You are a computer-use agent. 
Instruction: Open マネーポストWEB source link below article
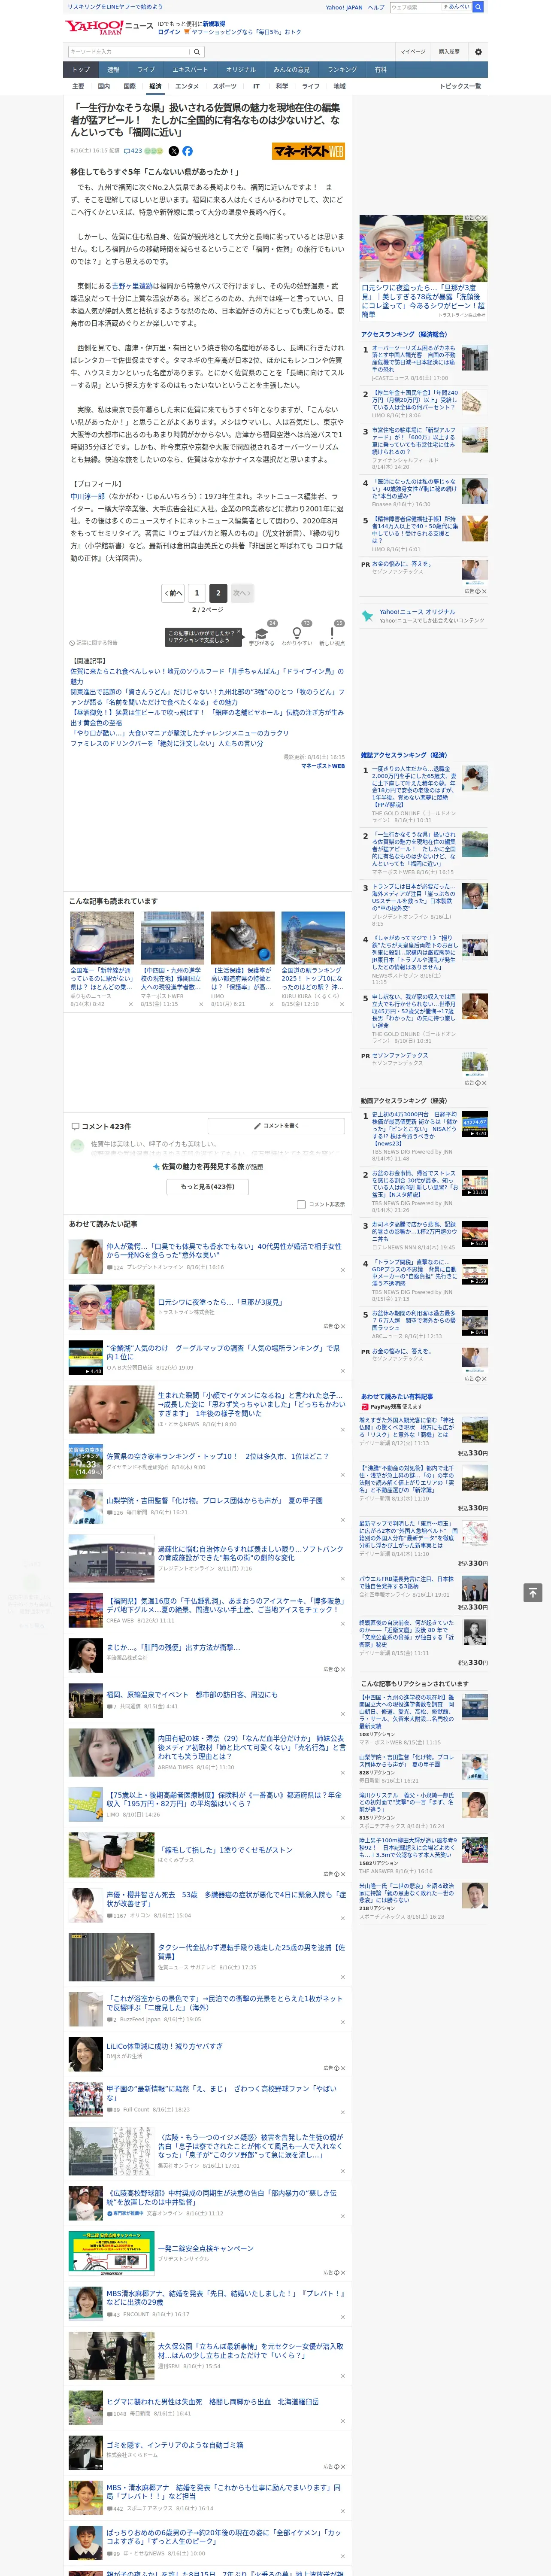[323, 766]
